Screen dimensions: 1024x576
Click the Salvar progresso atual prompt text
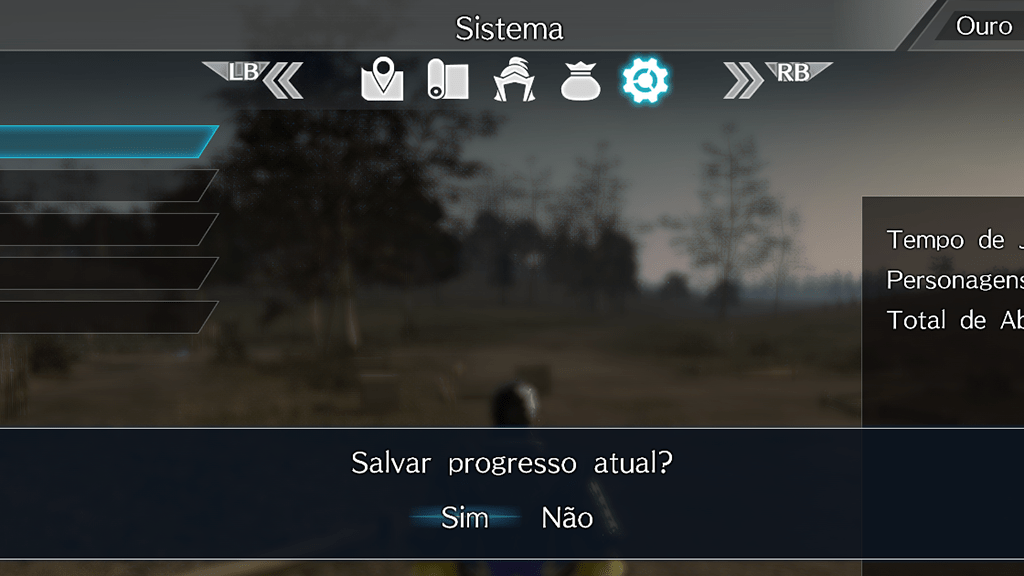click(x=511, y=463)
